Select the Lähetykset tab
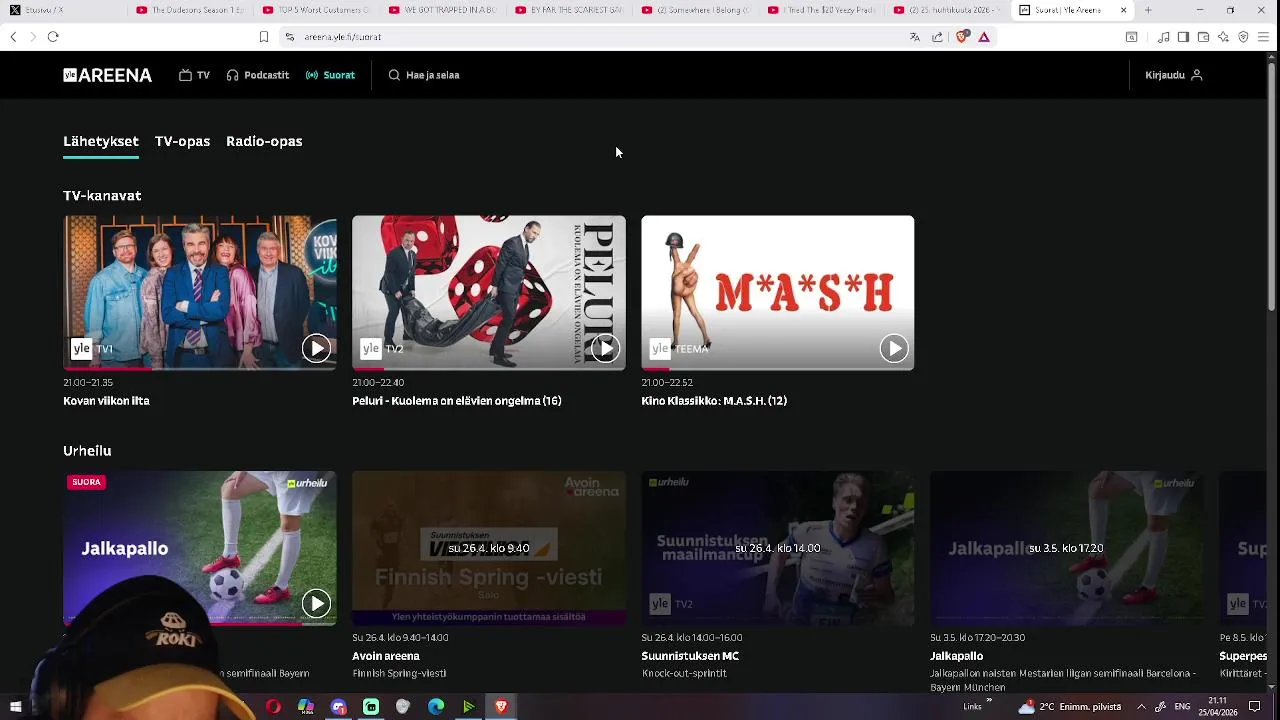1280x720 pixels. [x=101, y=141]
